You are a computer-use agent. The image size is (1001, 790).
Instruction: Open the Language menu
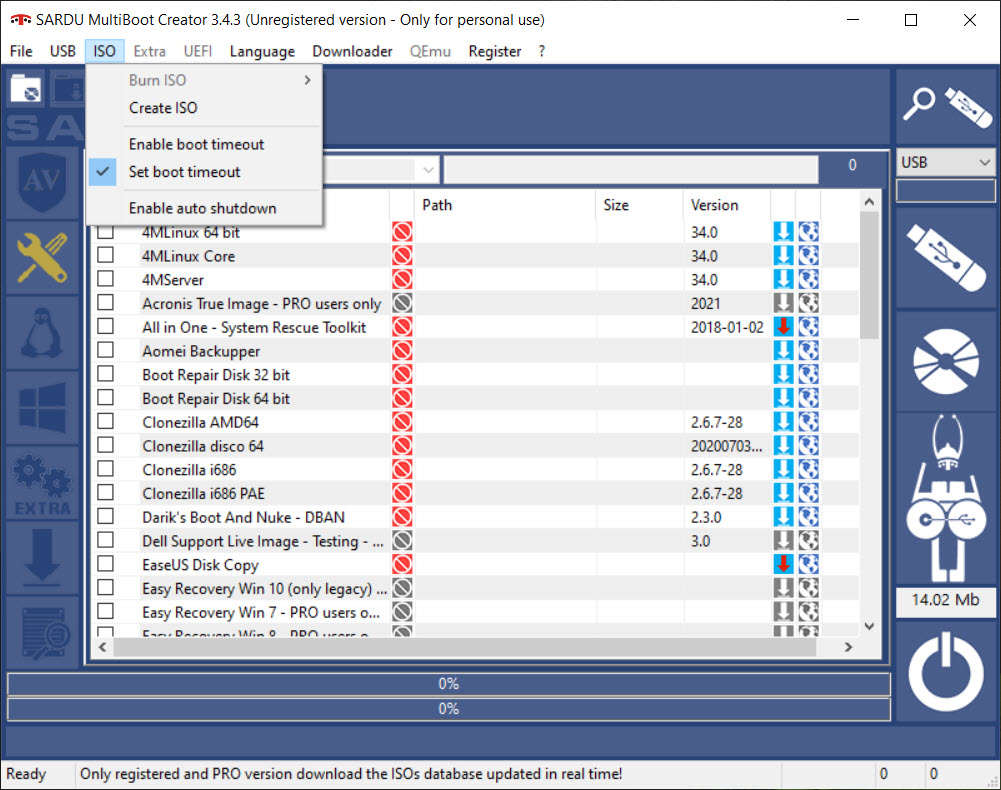(262, 51)
